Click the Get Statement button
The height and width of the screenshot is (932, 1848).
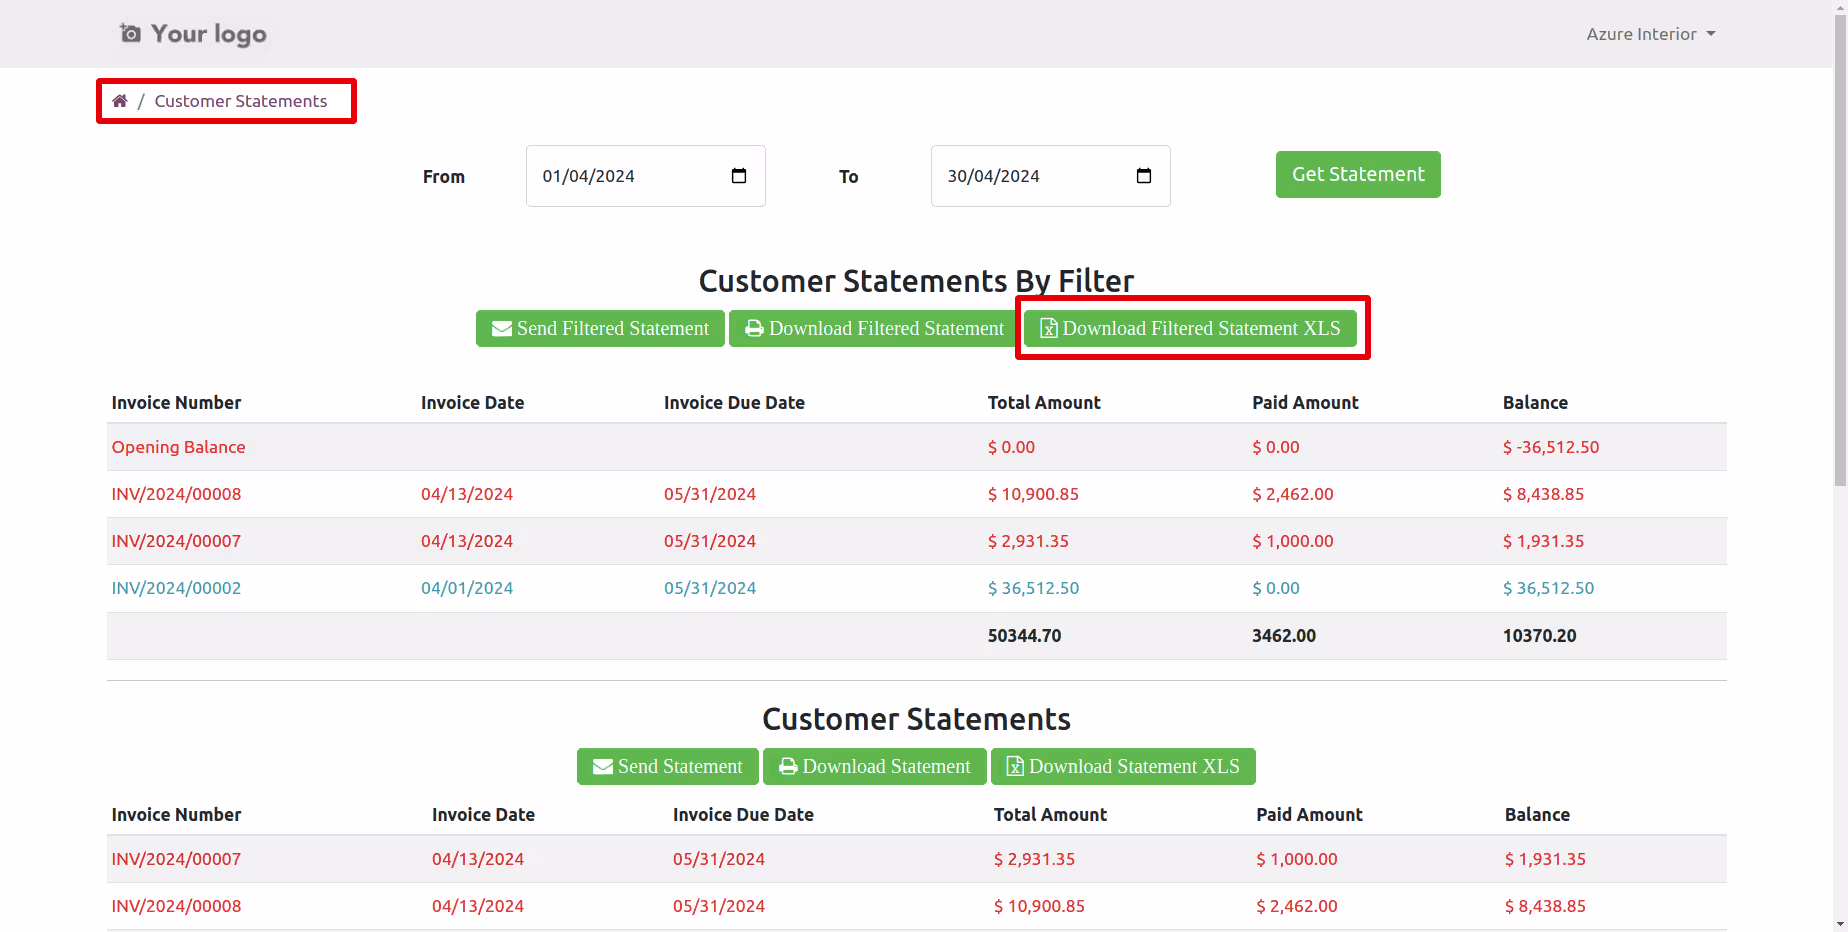click(x=1358, y=175)
